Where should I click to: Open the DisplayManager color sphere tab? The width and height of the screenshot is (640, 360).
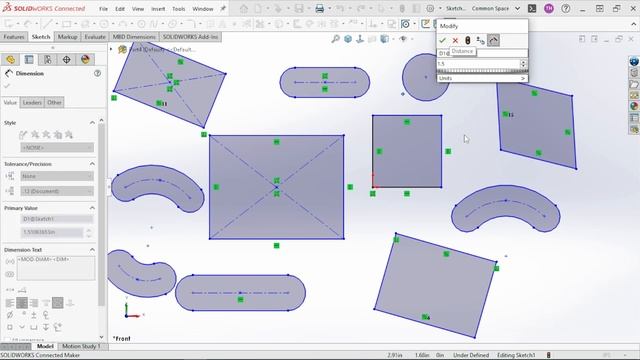tap(85, 60)
